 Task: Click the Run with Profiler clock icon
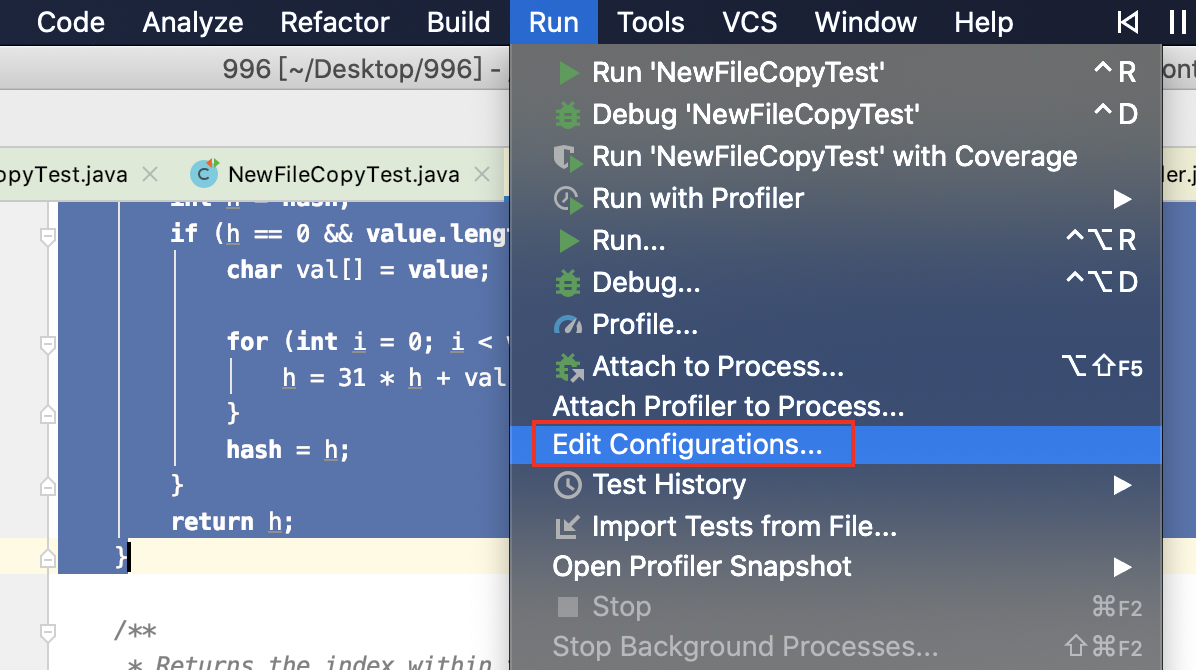tap(567, 199)
